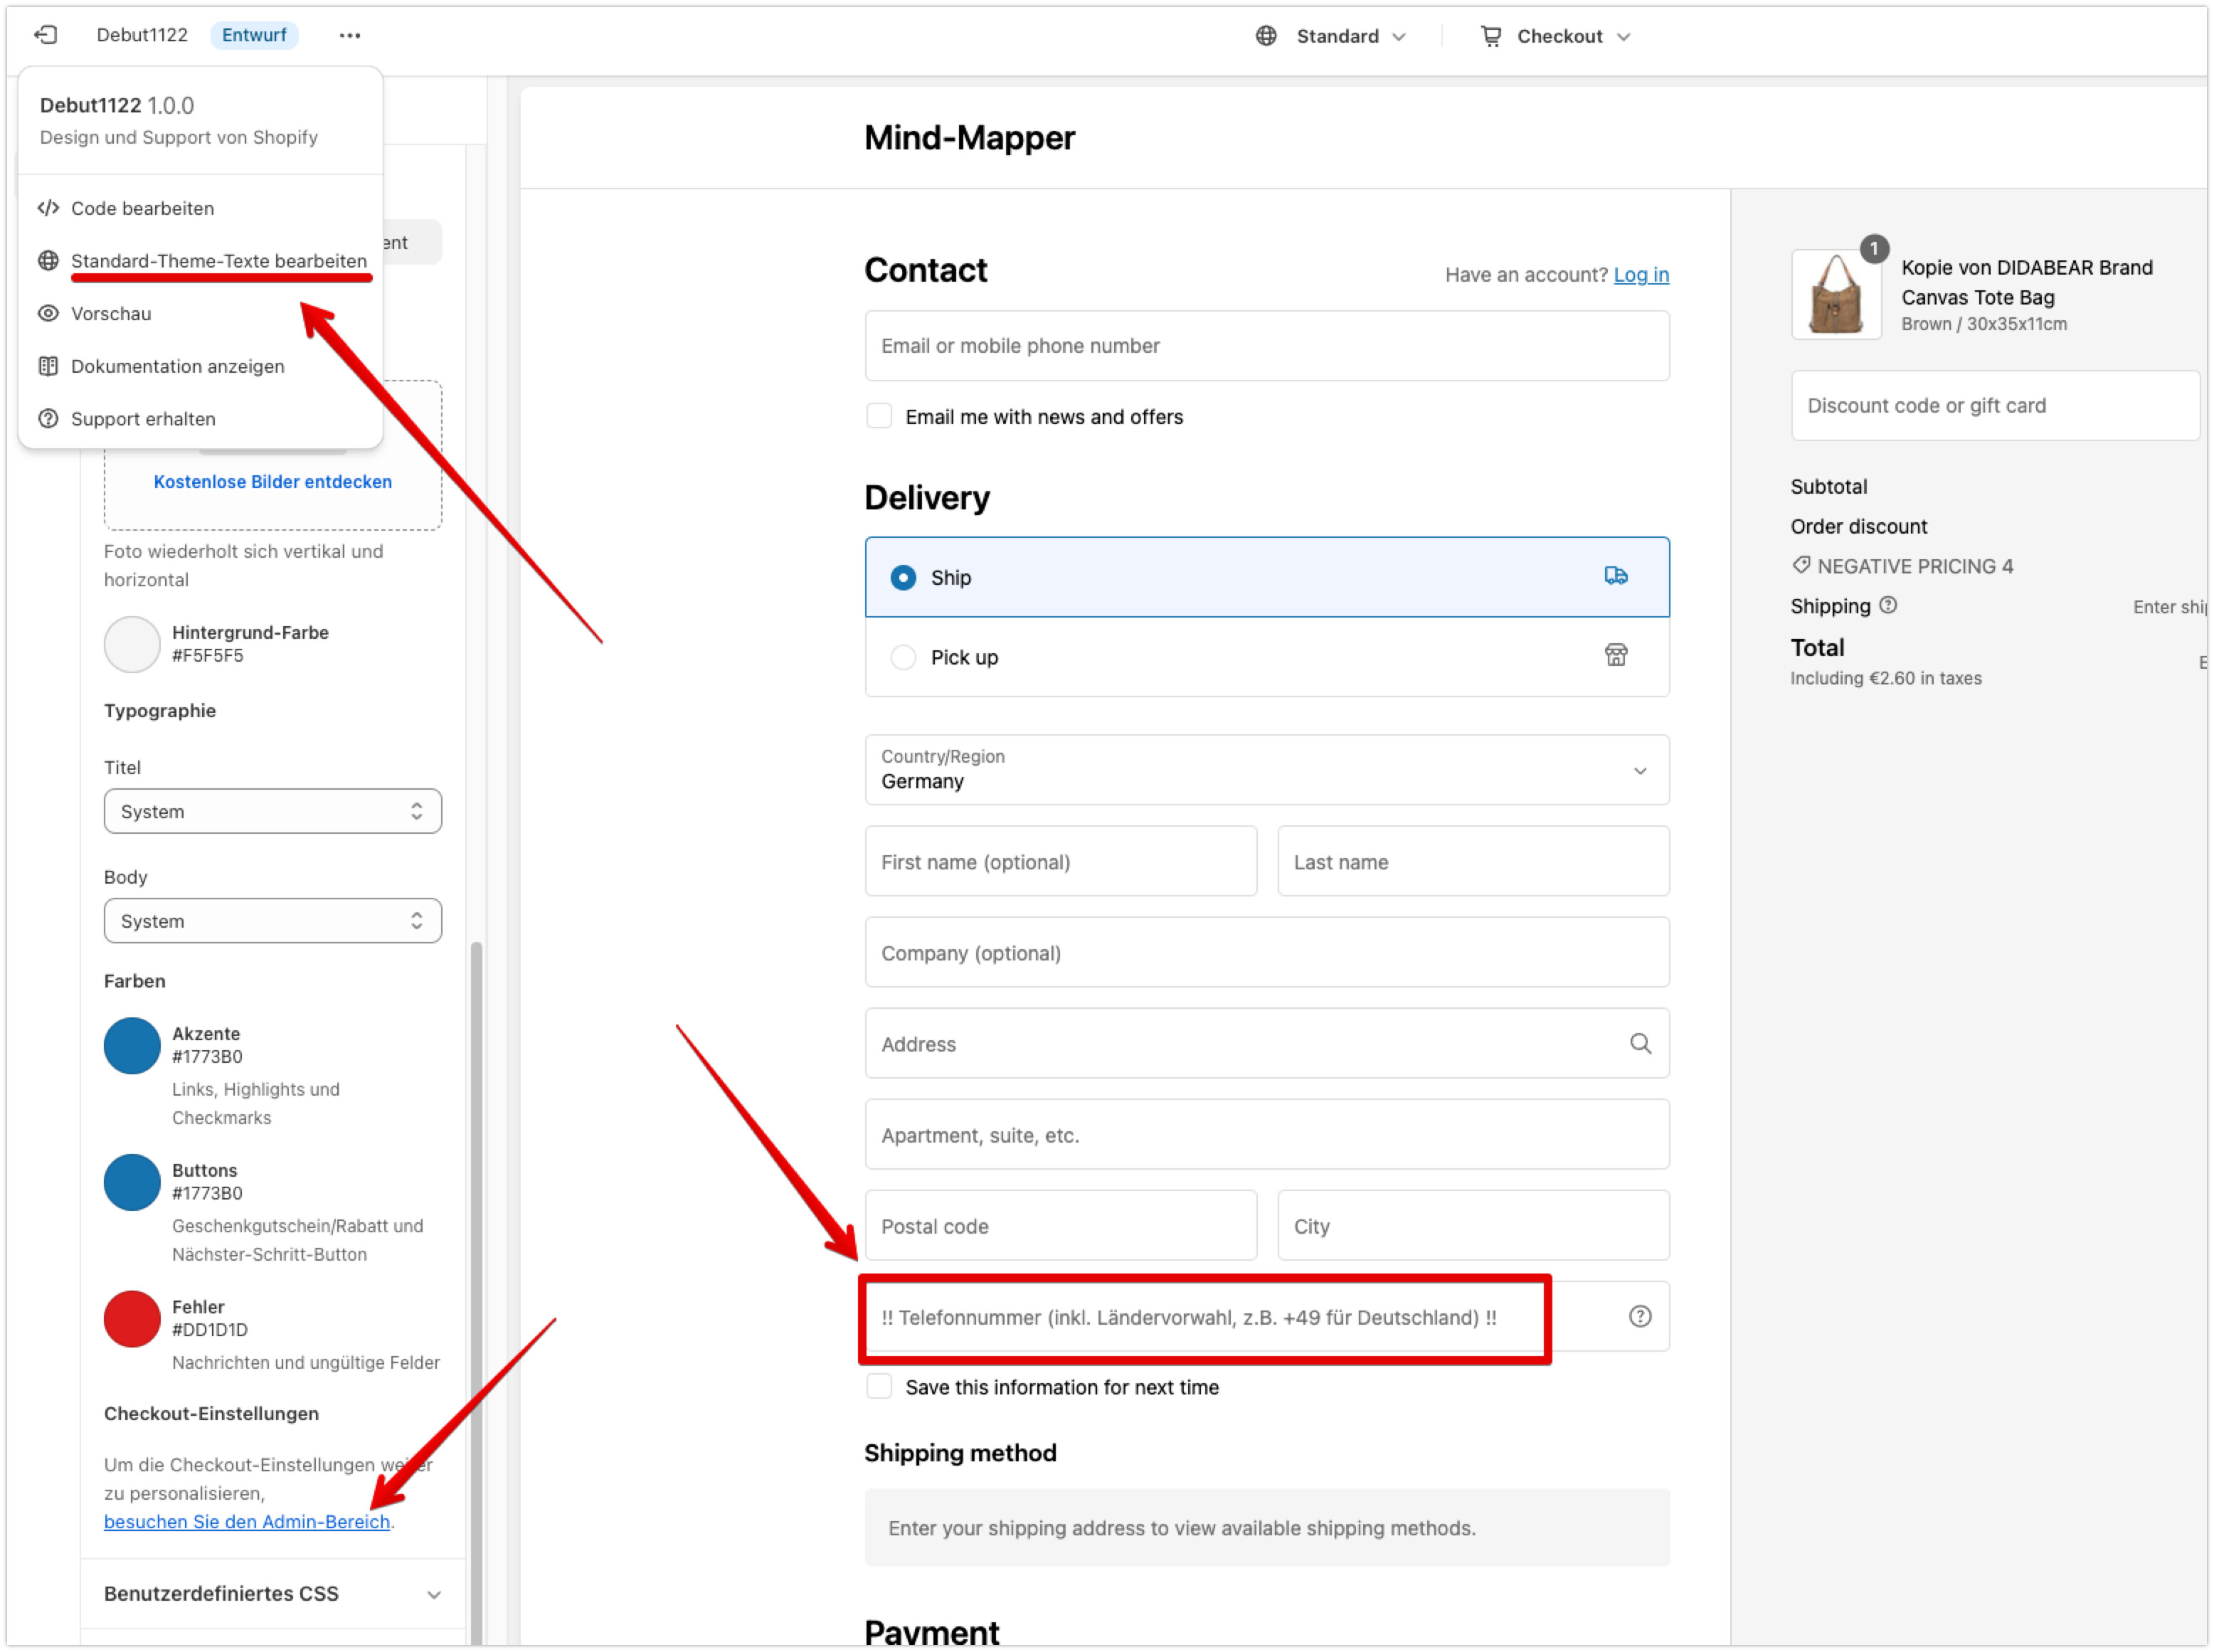Click the phone field help question icon
Viewport: 2214px width, 1652px height.
tap(1640, 1317)
